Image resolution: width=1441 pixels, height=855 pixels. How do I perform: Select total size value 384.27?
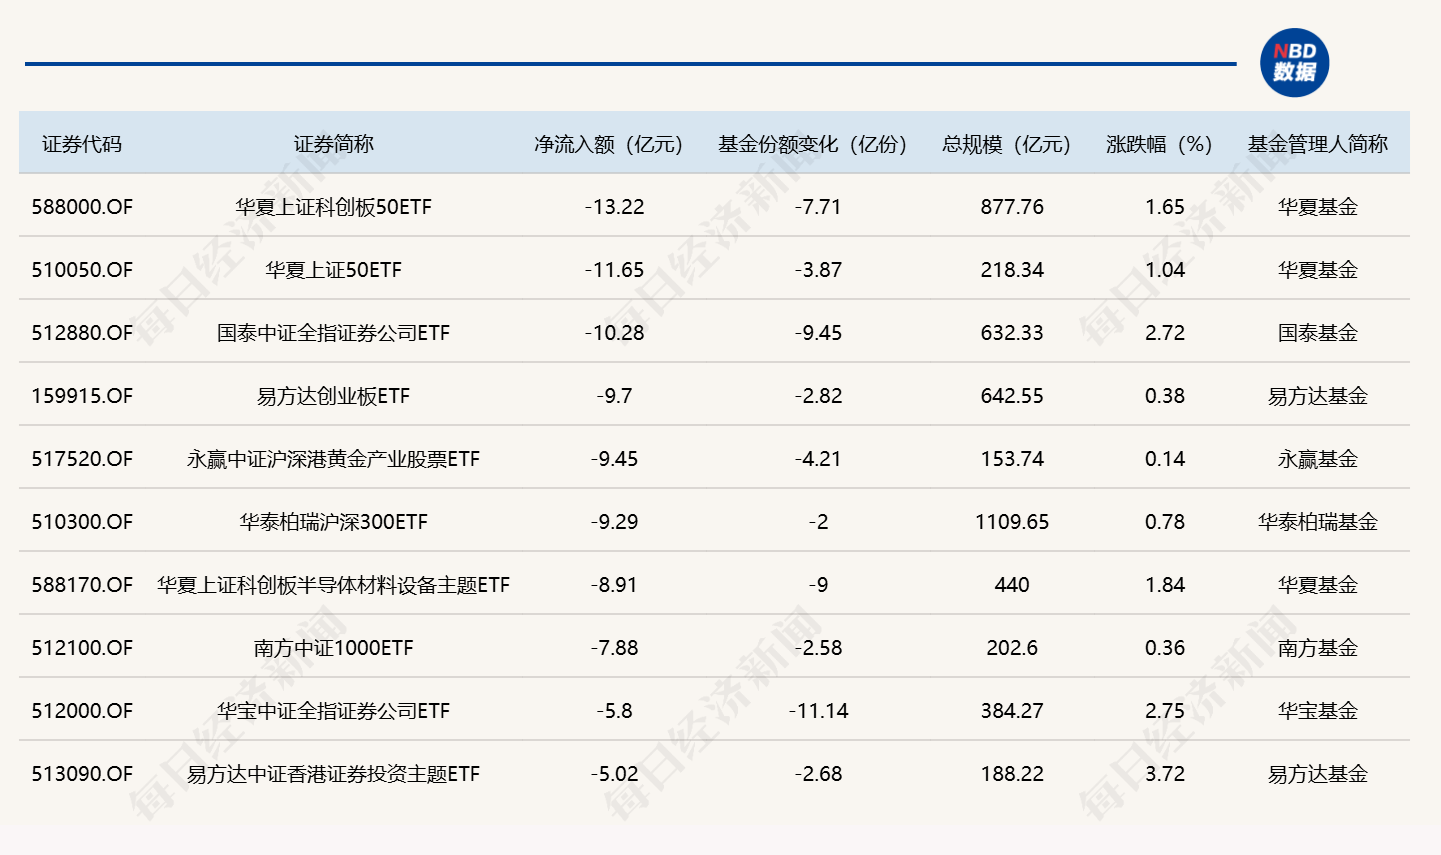pos(1012,711)
